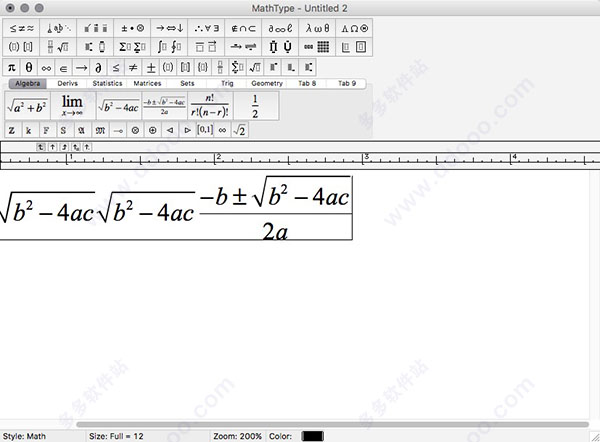This screenshot has height=442, width=600.
Task: Insert the element-of symbol
Action: 64,68
